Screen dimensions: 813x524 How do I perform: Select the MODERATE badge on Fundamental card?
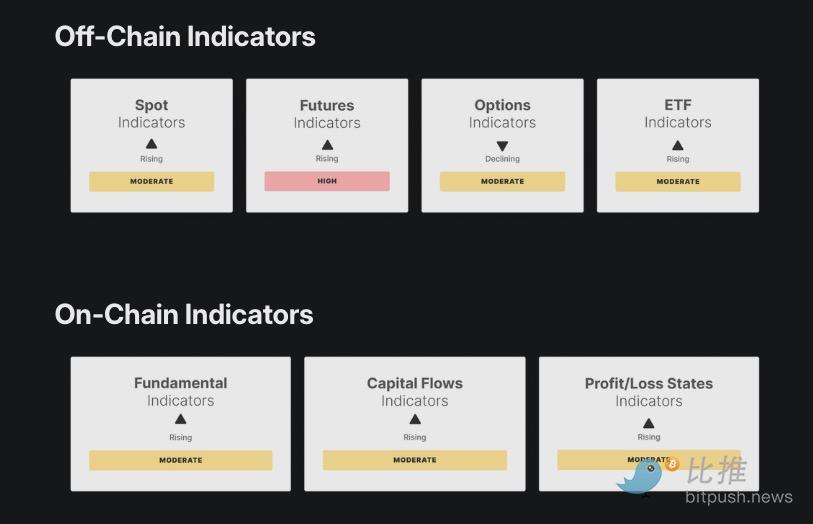(x=180, y=460)
